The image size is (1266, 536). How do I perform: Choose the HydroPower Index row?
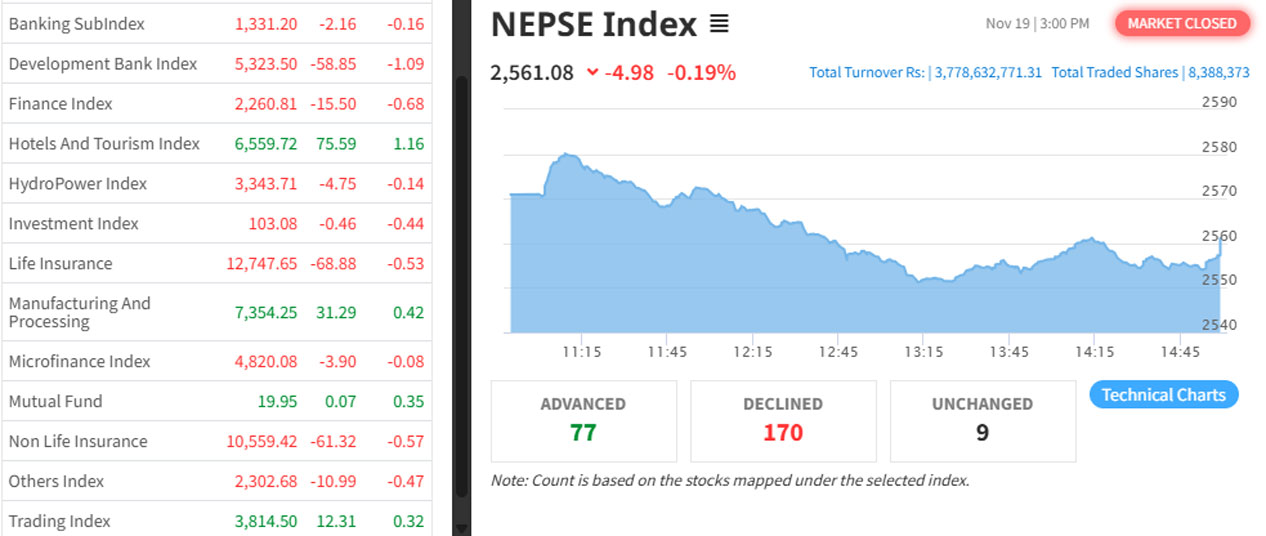78,184
